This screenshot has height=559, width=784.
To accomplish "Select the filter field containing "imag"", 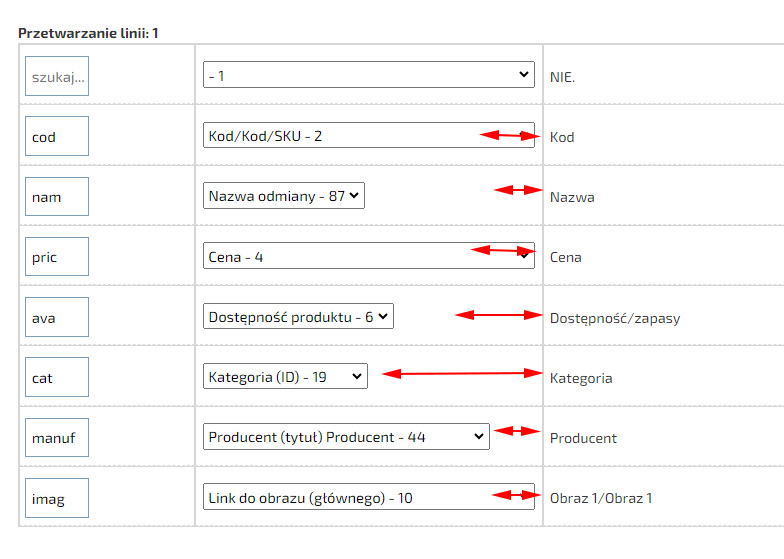I will 57,498.
